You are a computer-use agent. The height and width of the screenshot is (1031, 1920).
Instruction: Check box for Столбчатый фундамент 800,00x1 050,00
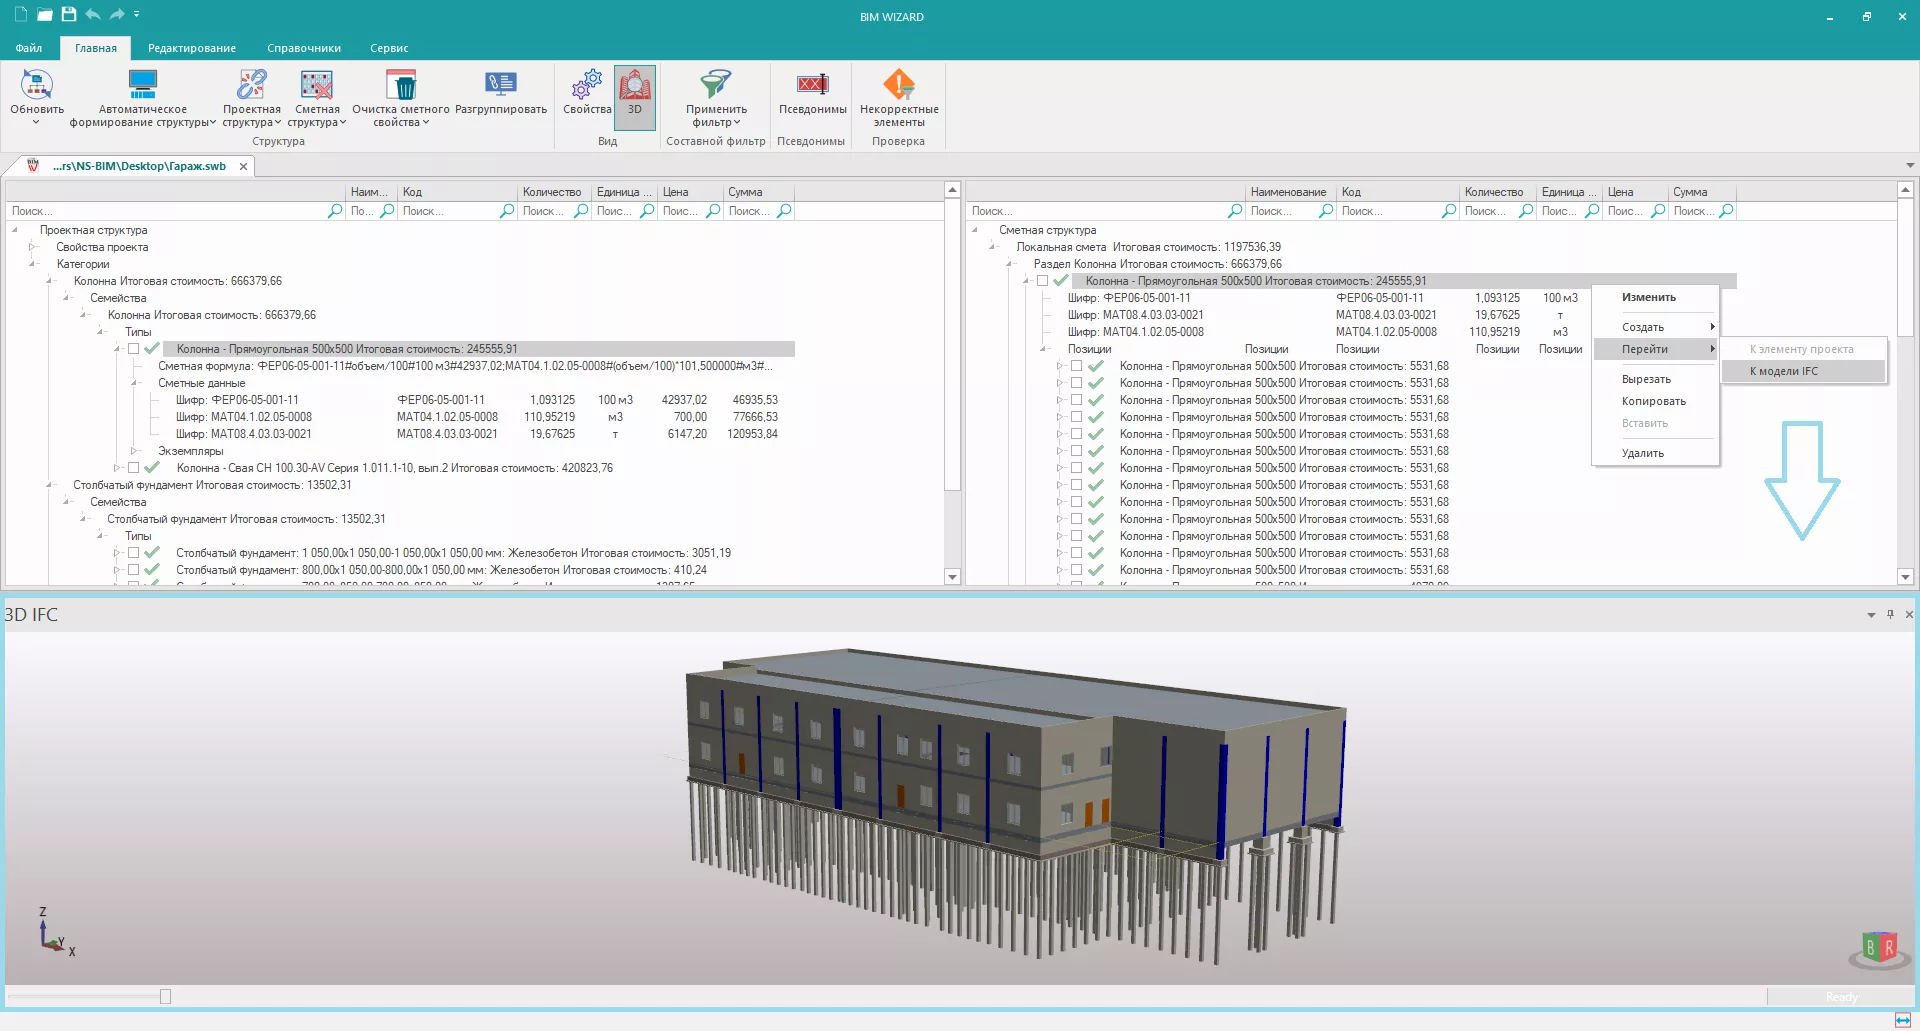pos(133,570)
